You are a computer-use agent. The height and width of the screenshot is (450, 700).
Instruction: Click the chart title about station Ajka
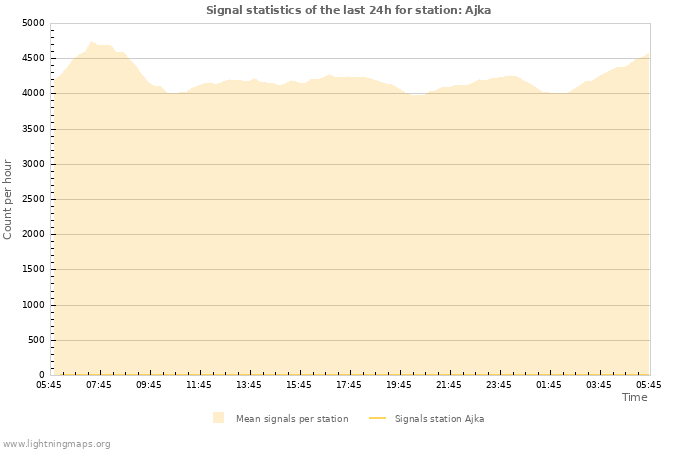348,10
